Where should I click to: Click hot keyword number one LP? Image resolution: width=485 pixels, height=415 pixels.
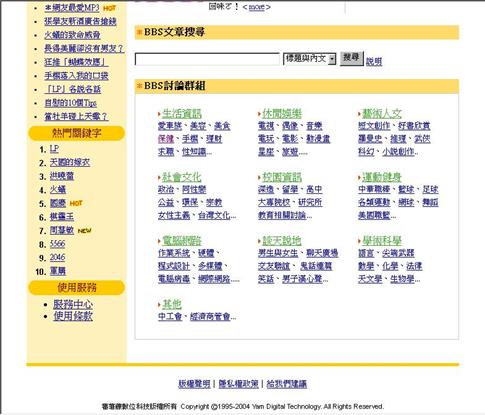point(54,149)
